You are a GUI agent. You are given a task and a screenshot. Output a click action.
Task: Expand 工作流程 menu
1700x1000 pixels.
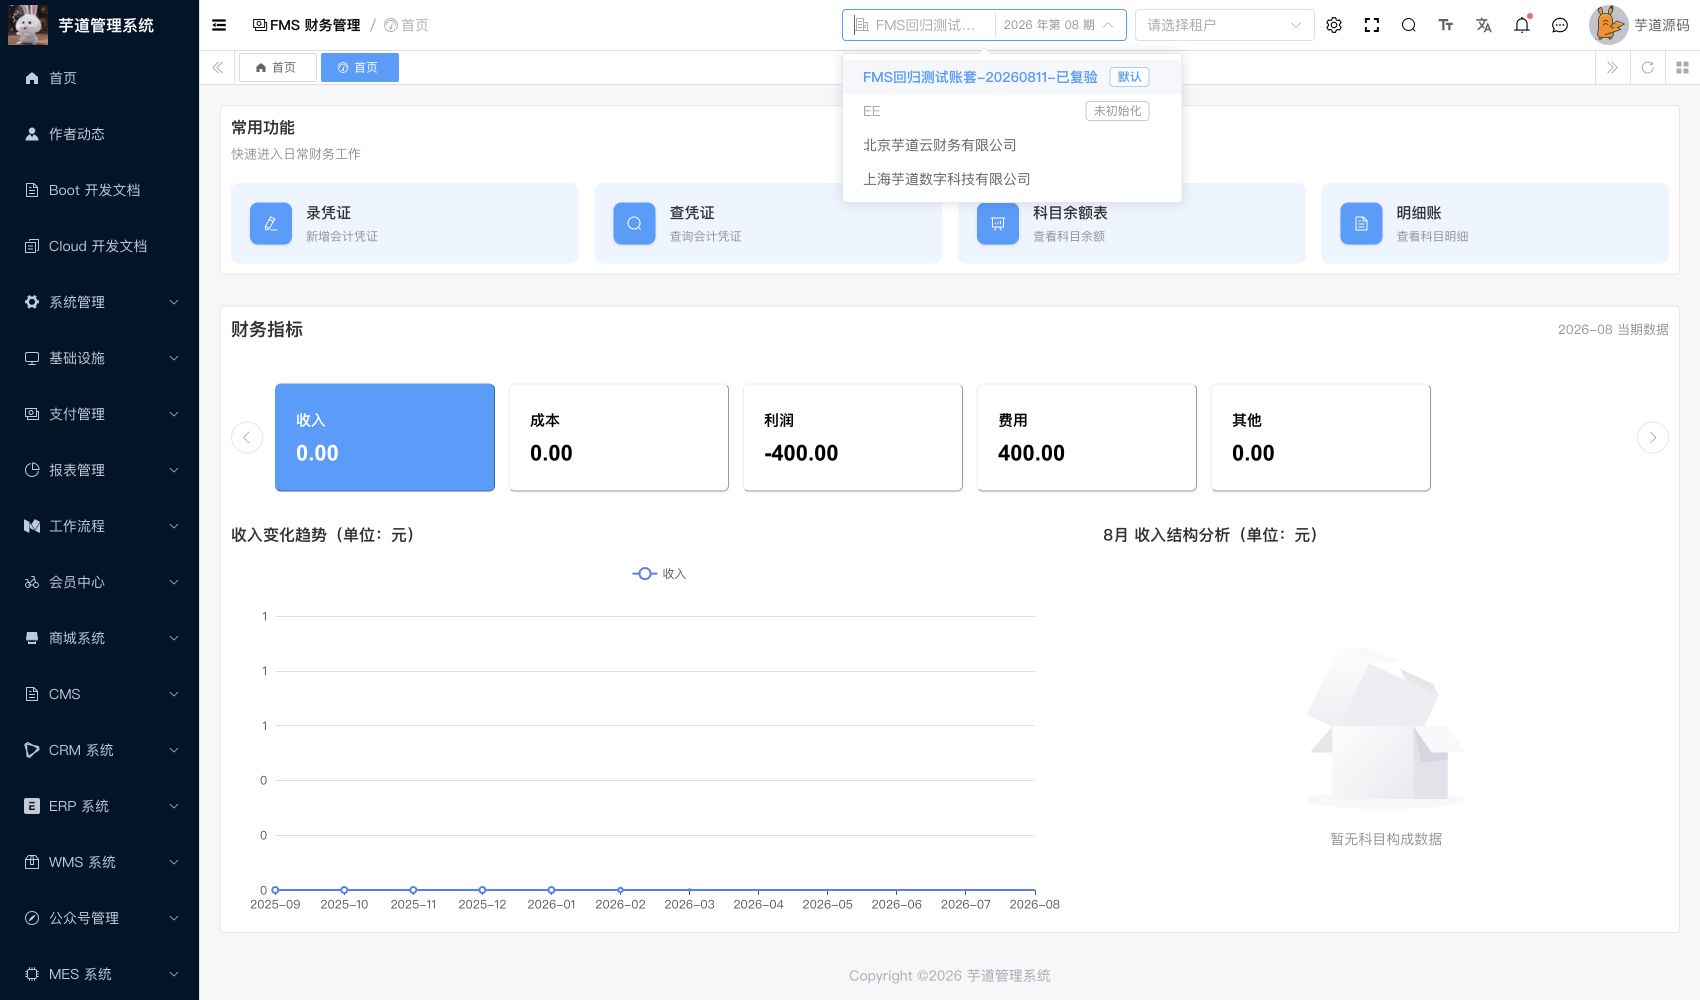(99, 526)
